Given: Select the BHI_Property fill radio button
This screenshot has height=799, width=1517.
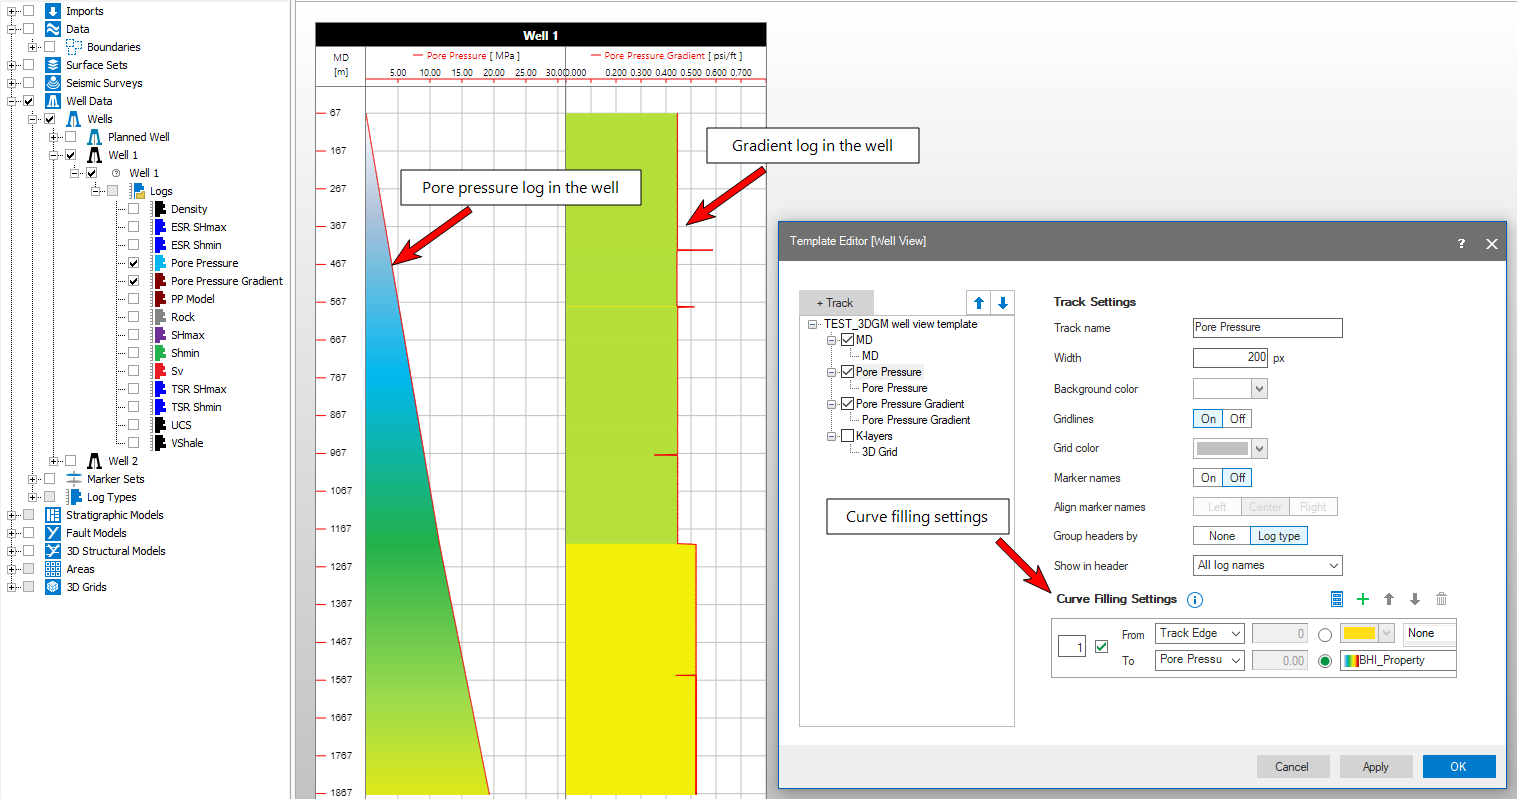Looking at the screenshot, I should 1325,661.
